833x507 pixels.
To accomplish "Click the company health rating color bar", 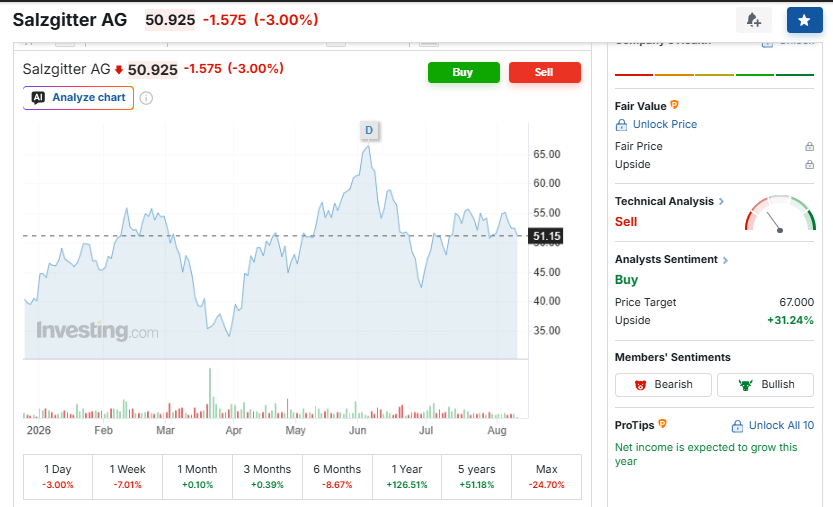I will [714, 75].
